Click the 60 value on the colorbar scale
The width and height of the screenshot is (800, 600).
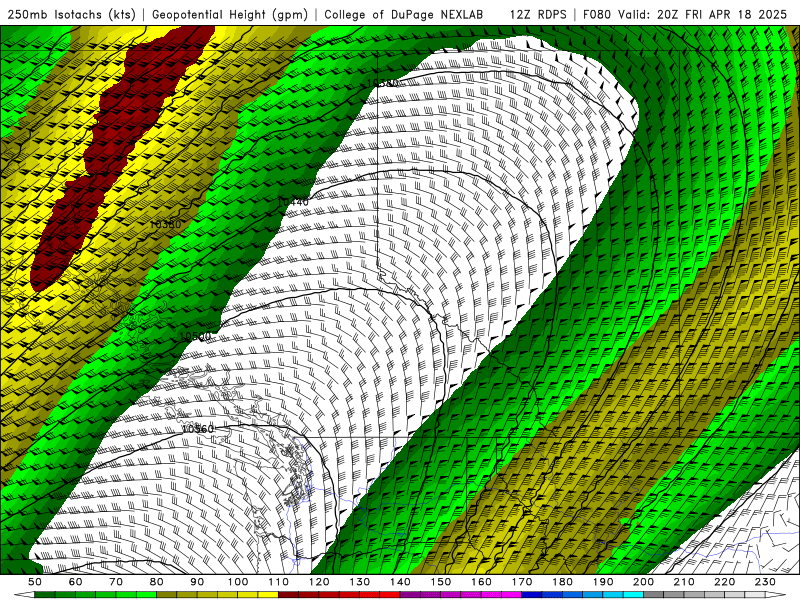(76, 582)
